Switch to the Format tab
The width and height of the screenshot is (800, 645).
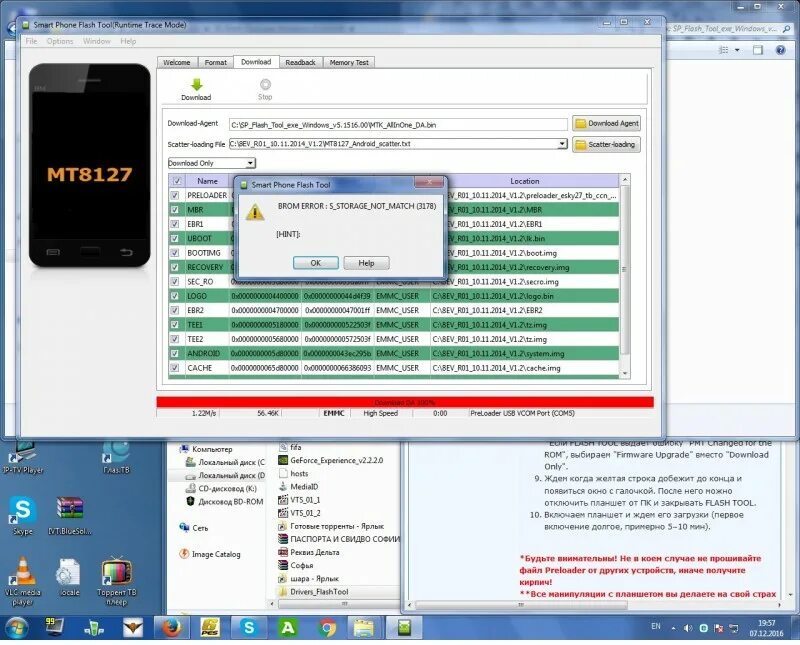click(x=215, y=62)
